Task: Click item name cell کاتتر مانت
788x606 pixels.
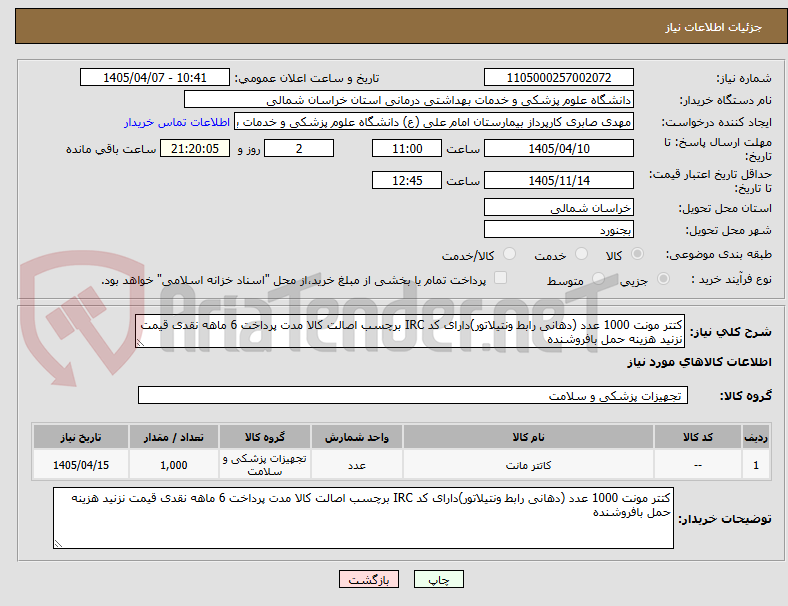Action: [x=528, y=465]
